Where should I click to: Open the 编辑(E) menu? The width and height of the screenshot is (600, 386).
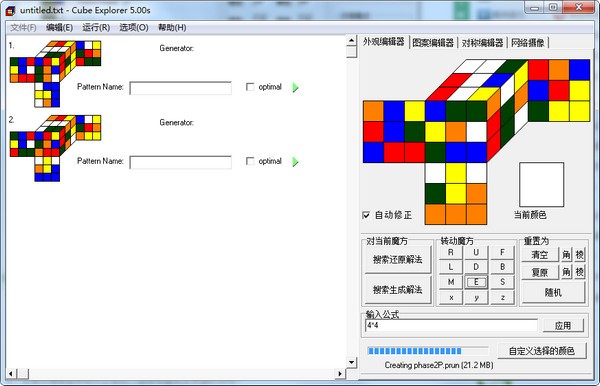59,28
